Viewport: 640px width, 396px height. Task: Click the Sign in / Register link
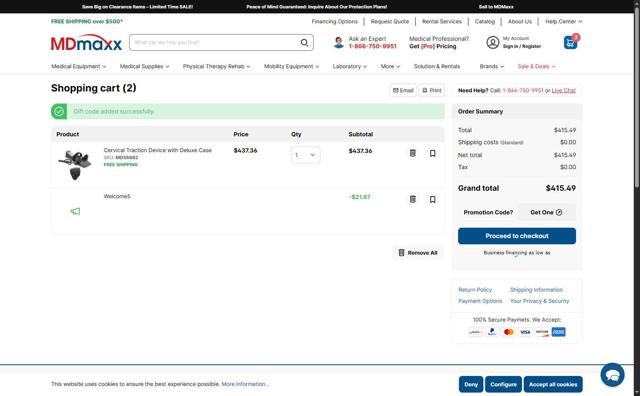point(522,46)
